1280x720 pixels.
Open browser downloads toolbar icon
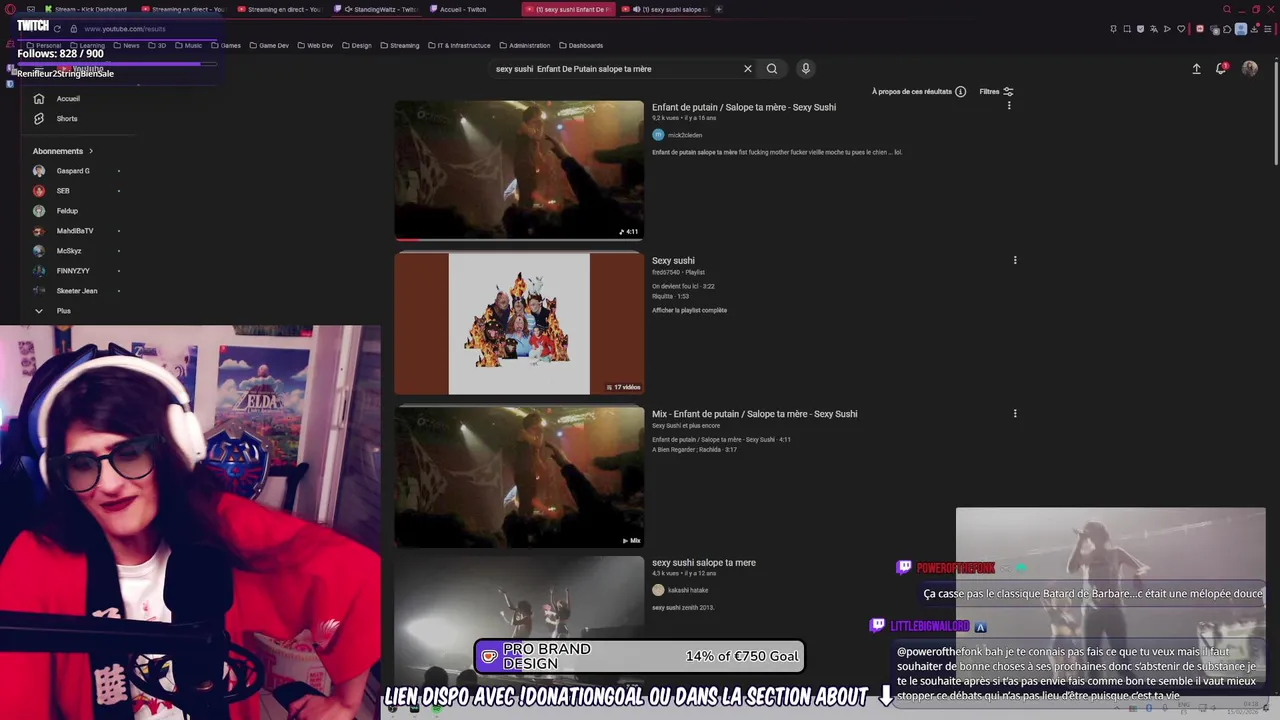[x=1255, y=29]
